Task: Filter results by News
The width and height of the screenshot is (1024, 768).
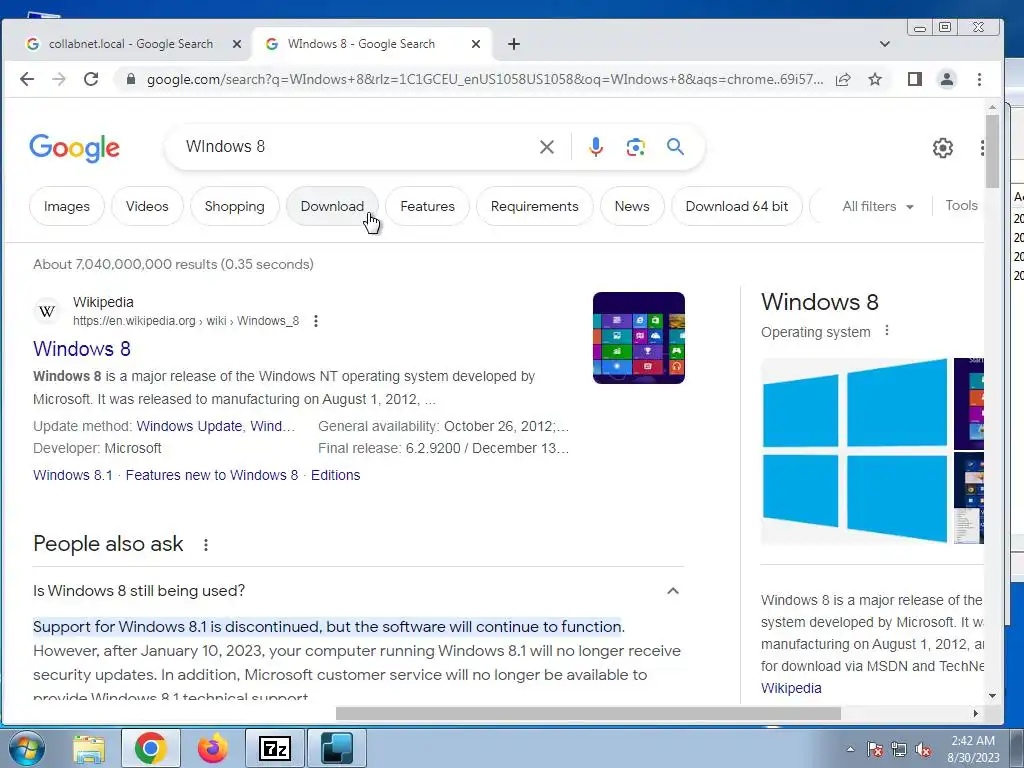Action: click(x=632, y=206)
